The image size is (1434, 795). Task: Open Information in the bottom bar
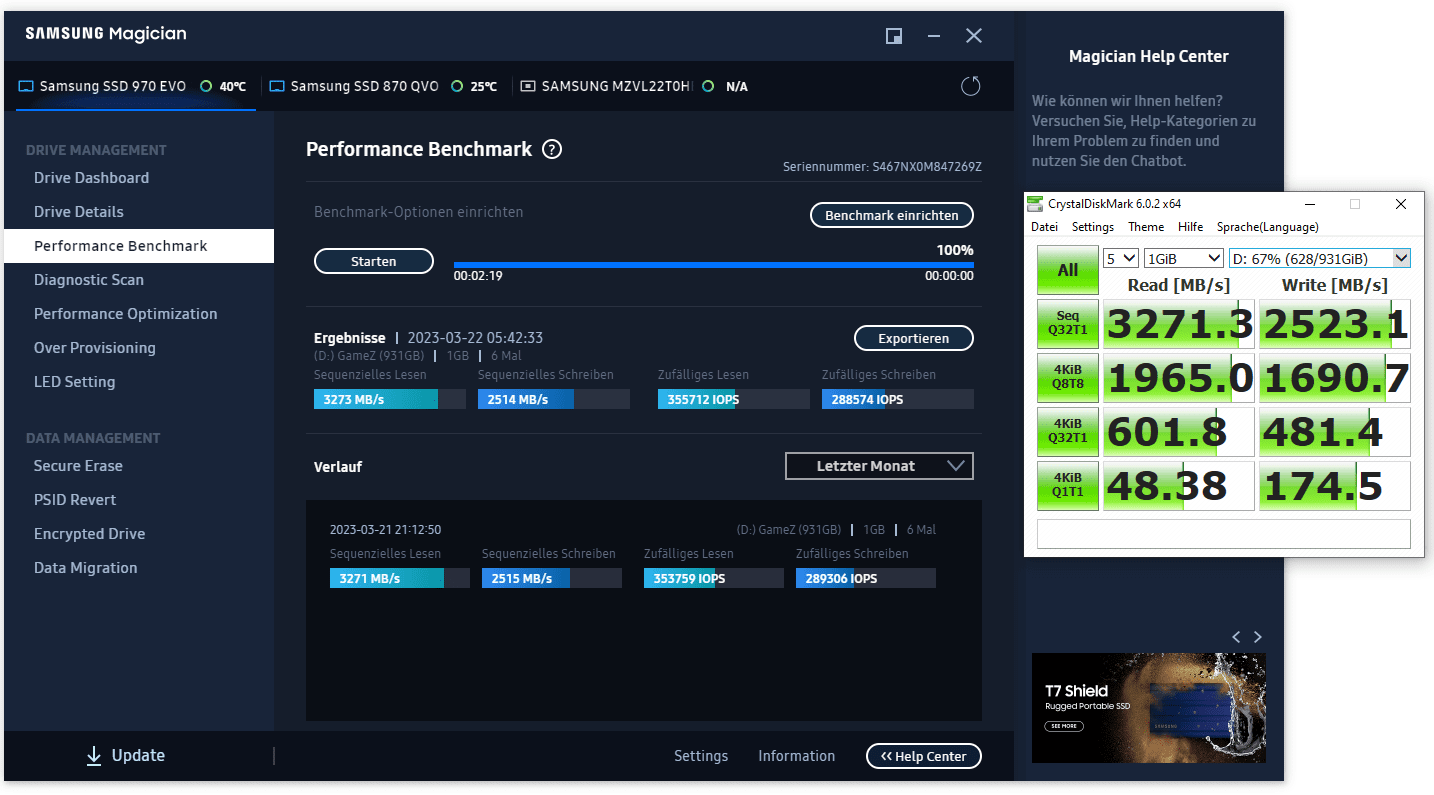796,756
